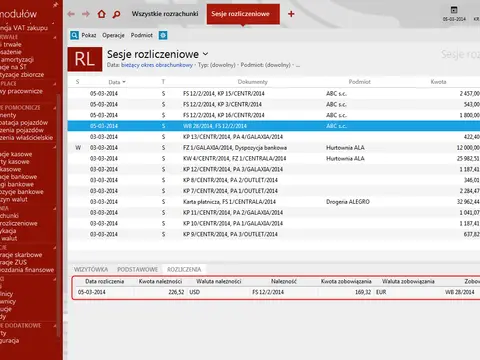
Task: Collapse the PŁACE sidebar section arrow
Action: (x=55, y=84)
